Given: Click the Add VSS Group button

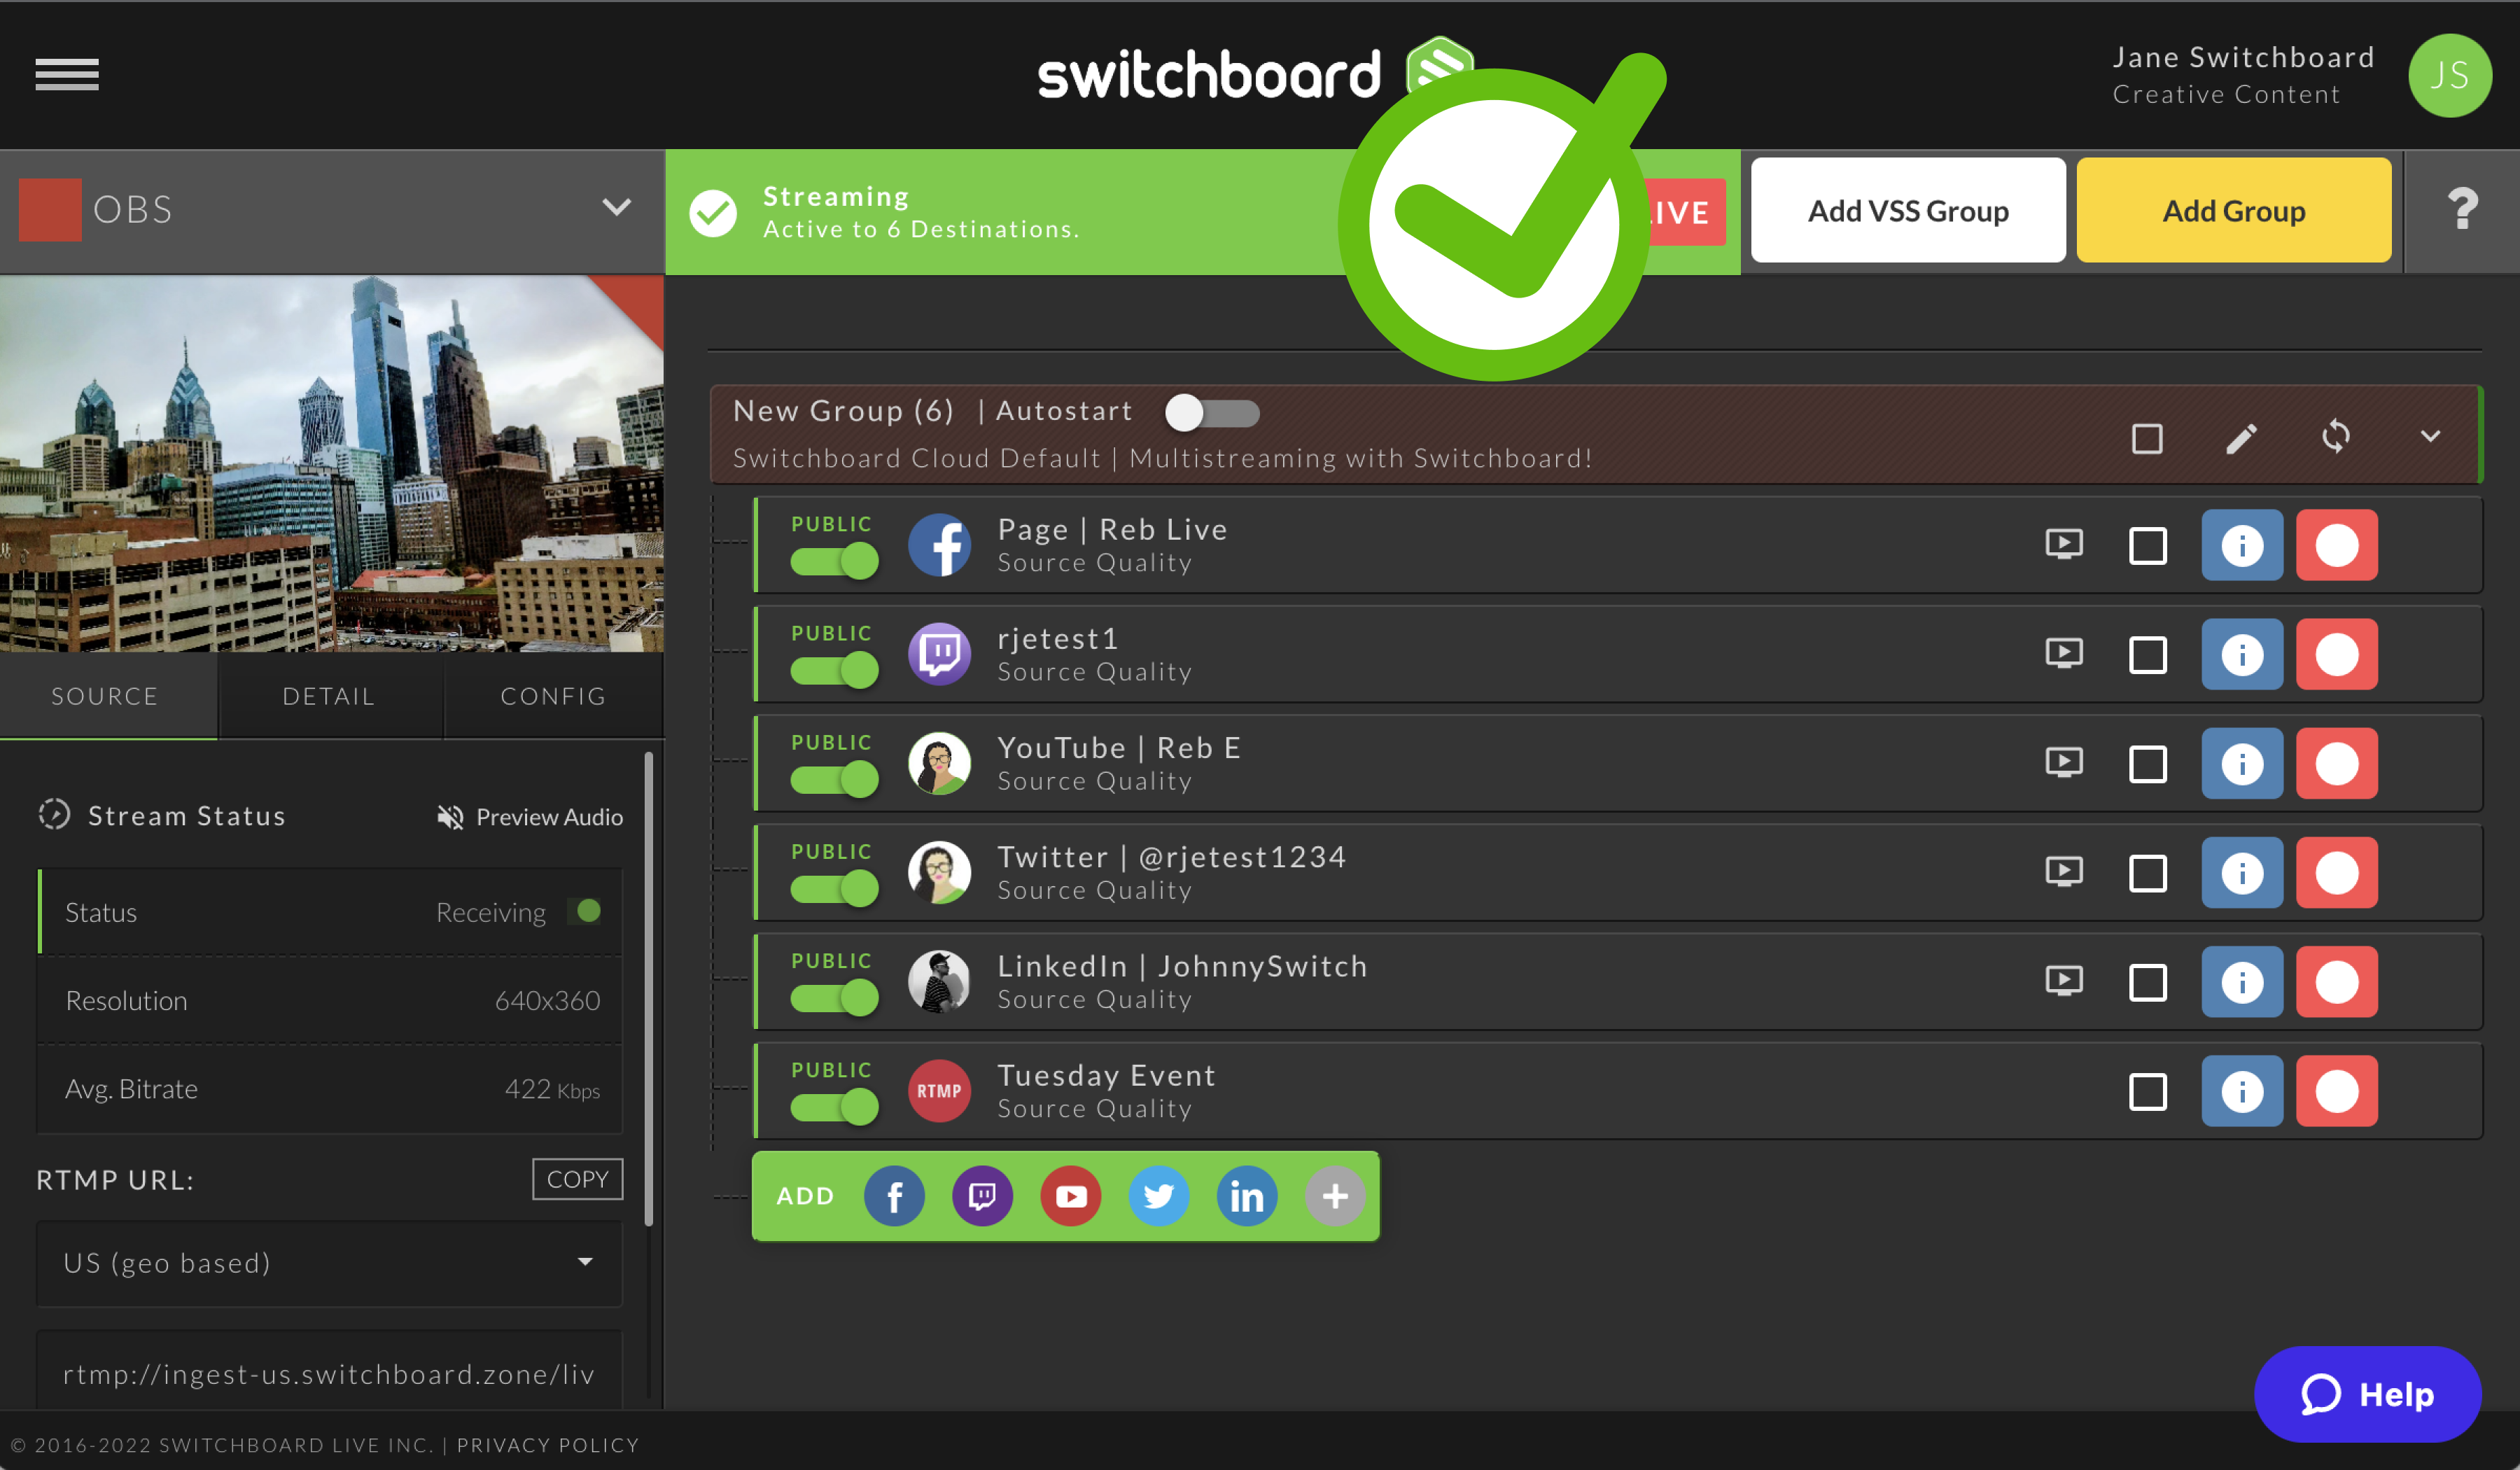Looking at the screenshot, I should click(1907, 210).
